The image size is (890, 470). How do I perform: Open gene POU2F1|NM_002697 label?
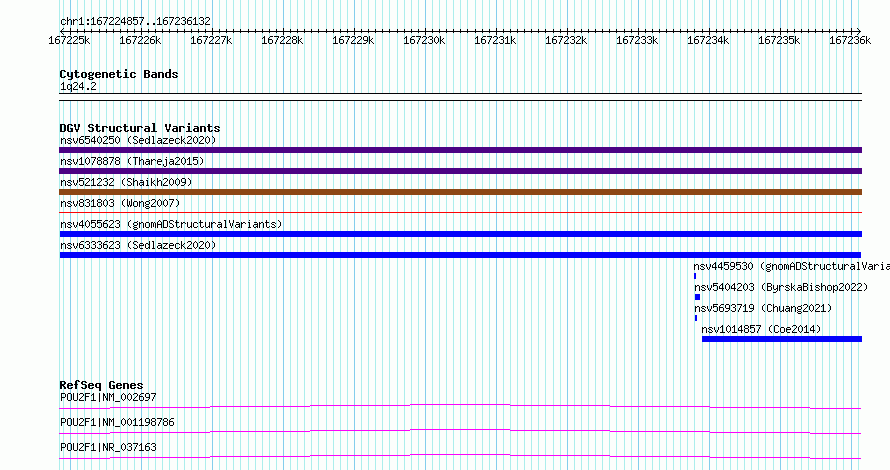point(108,397)
